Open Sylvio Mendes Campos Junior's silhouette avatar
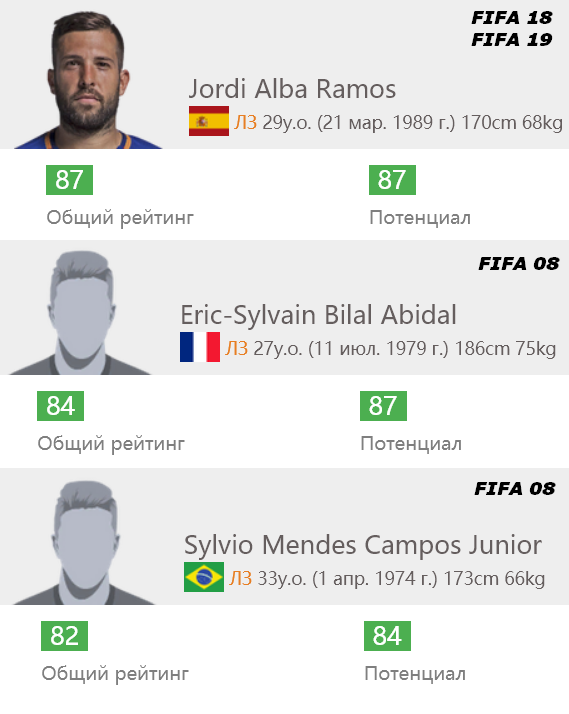 (84, 543)
